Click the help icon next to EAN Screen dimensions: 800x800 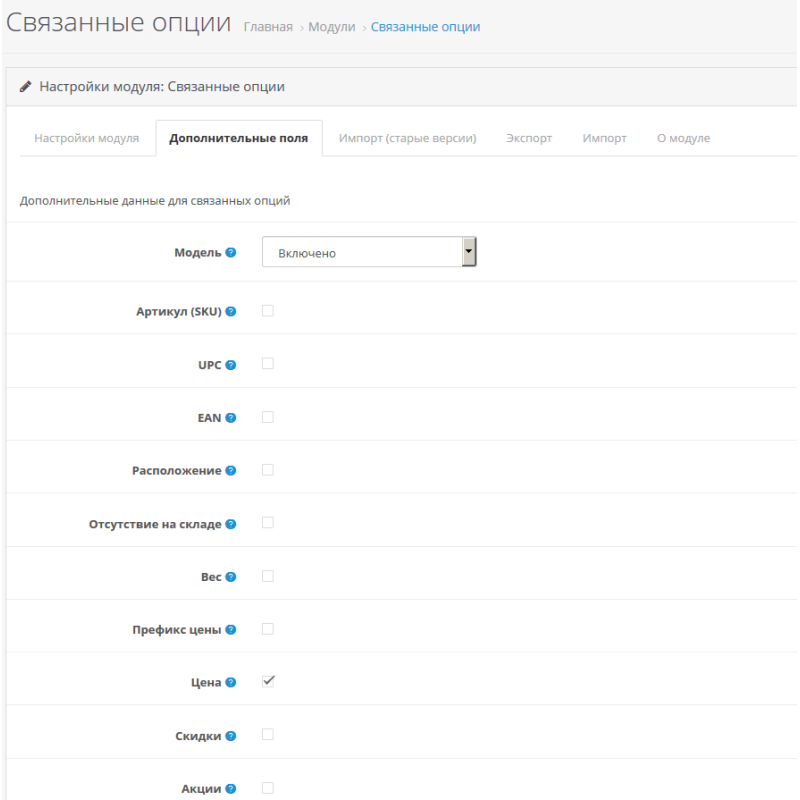[x=231, y=418]
